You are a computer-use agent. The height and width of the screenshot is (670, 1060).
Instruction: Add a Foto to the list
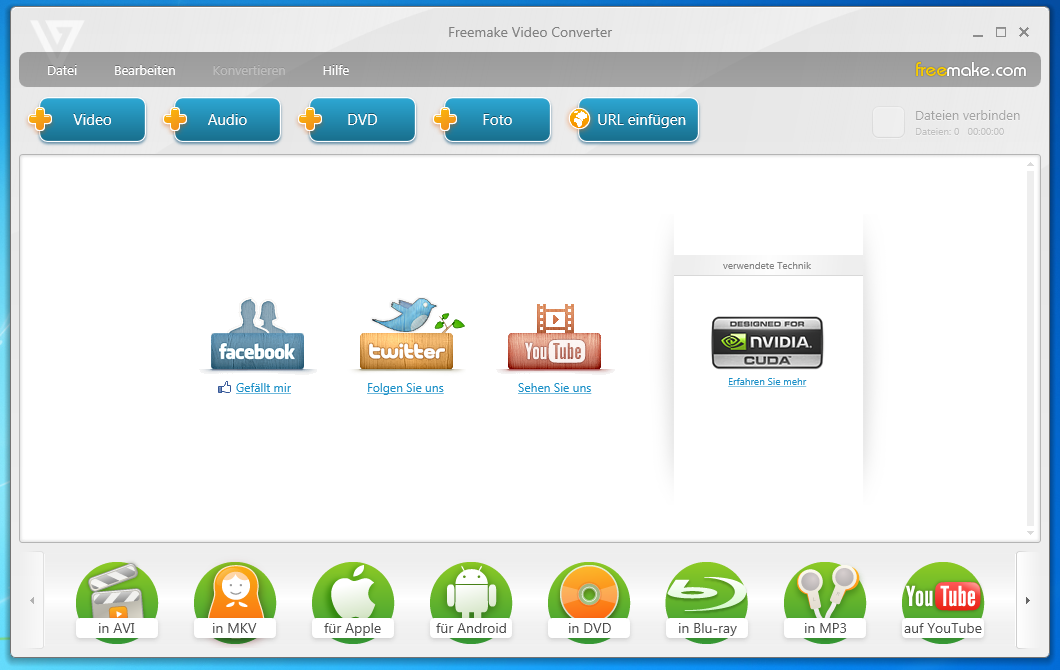(493, 120)
